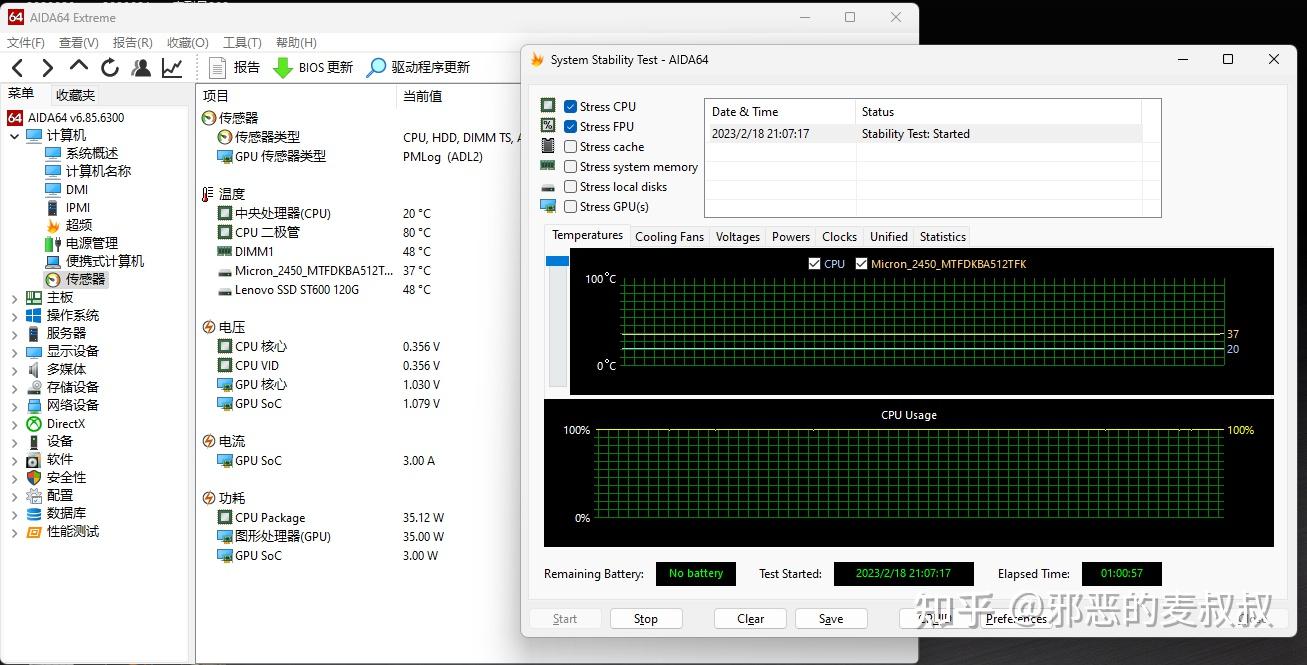Click the 报告 report toolbar button
Image resolution: width=1307 pixels, height=665 pixels.
[x=235, y=67]
